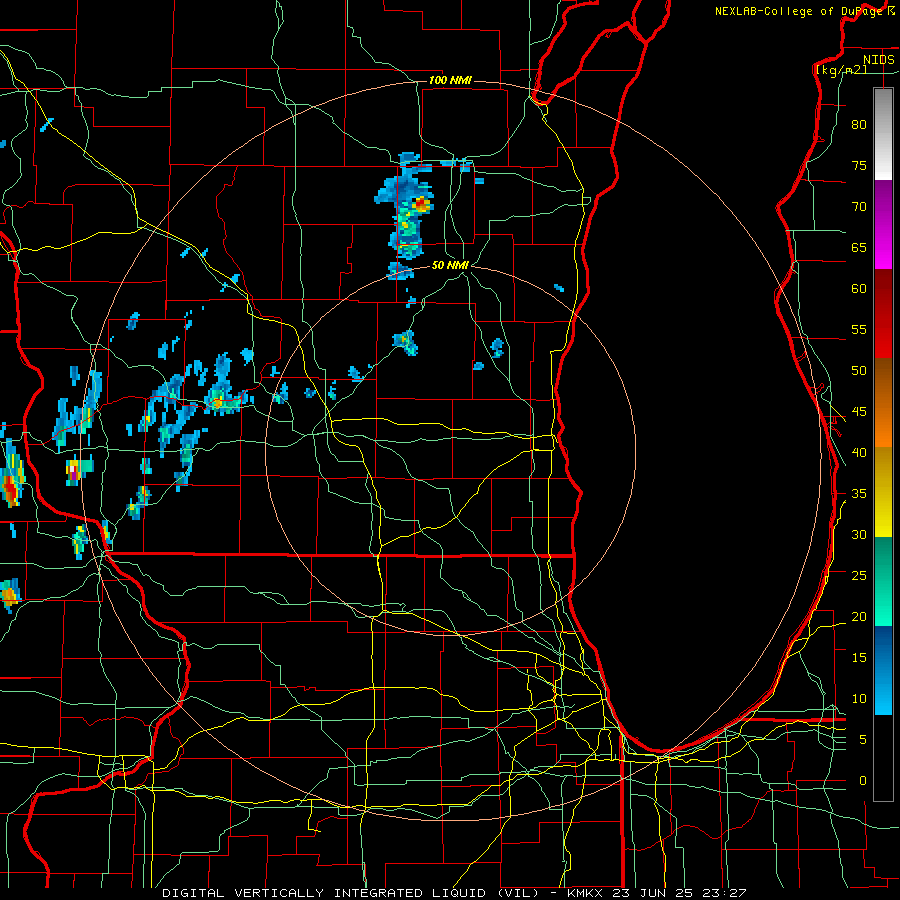Click the 50 value on the VIL scale
The height and width of the screenshot is (900, 900).
(x=859, y=370)
